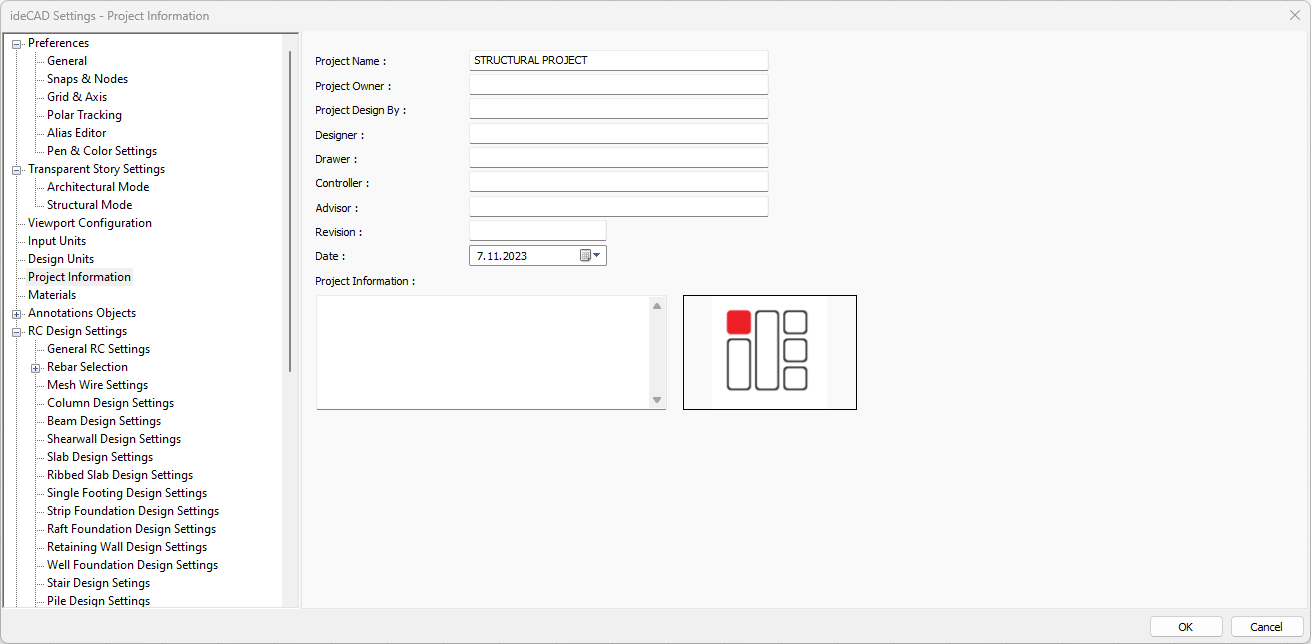The width and height of the screenshot is (1311, 644).
Task: Expand the Annotations Objects node
Action: click(15, 313)
